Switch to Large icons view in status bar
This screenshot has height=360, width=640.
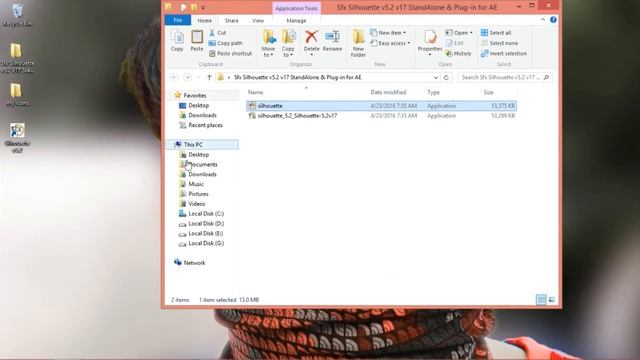click(551, 300)
